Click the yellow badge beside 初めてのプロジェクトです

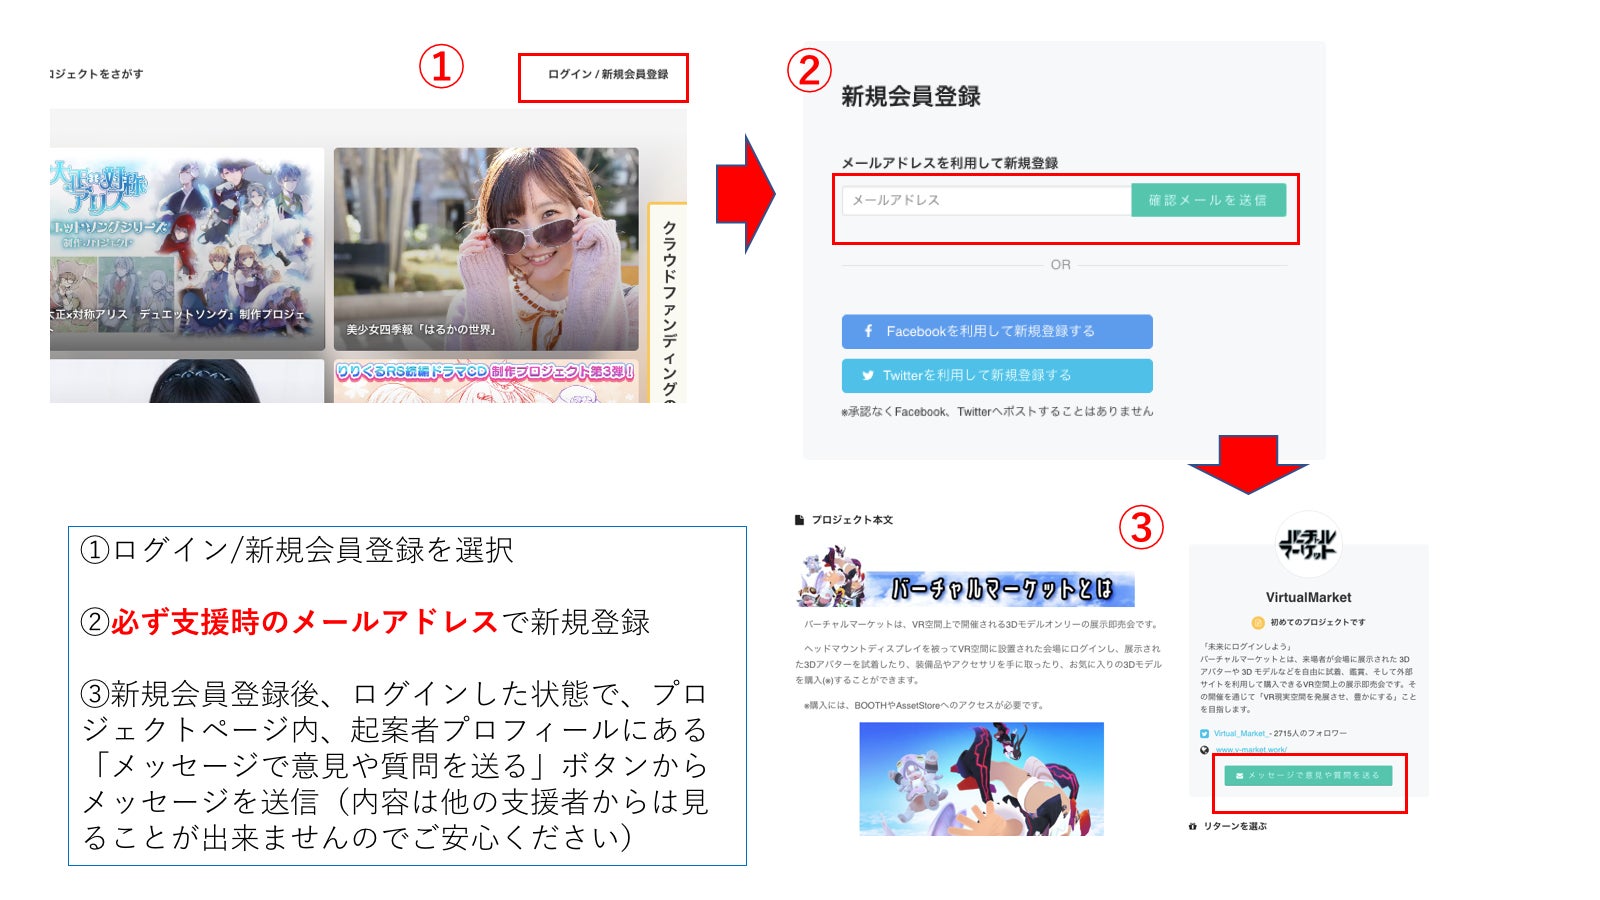[x=1258, y=622]
